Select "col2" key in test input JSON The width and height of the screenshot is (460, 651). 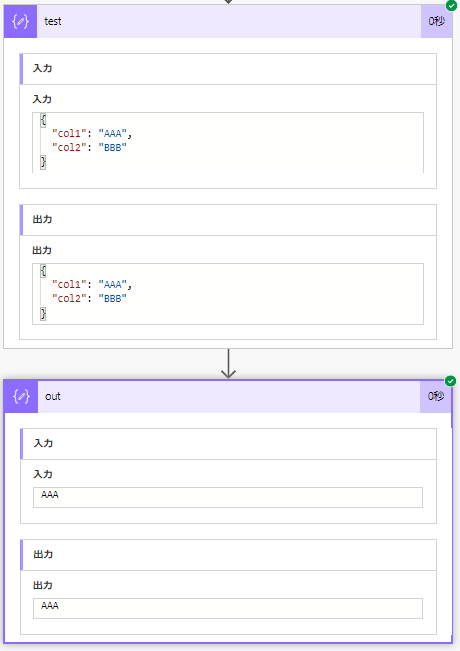(x=69, y=147)
